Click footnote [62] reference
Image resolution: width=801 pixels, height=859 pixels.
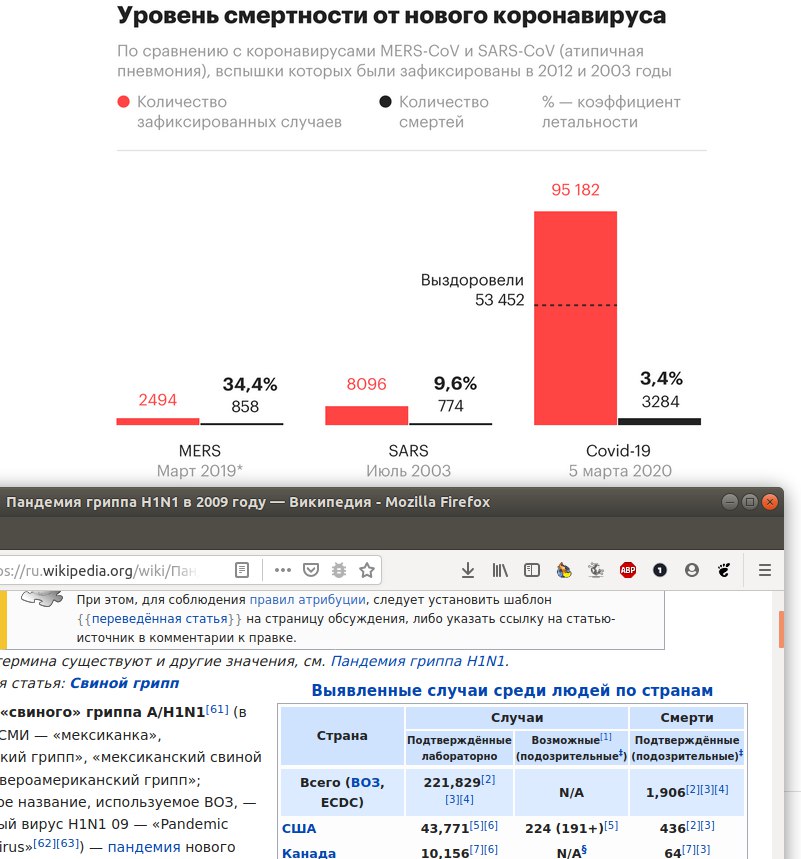coord(44,843)
